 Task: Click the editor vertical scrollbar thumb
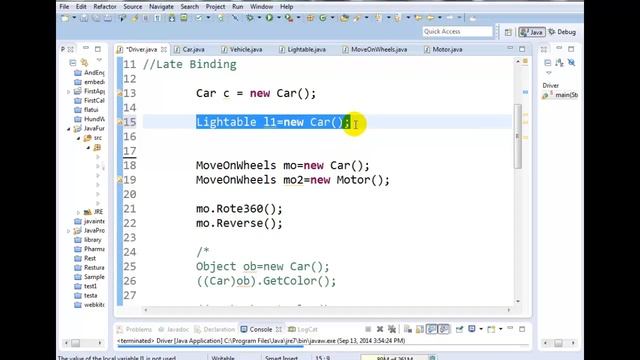click(518, 136)
